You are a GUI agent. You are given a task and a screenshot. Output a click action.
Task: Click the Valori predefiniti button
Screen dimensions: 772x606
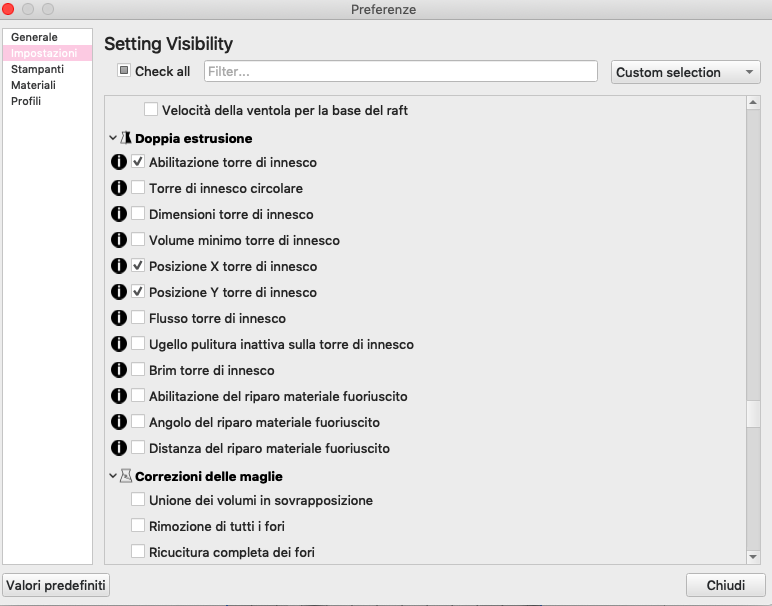pyautogui.click(x=56, y=585)
